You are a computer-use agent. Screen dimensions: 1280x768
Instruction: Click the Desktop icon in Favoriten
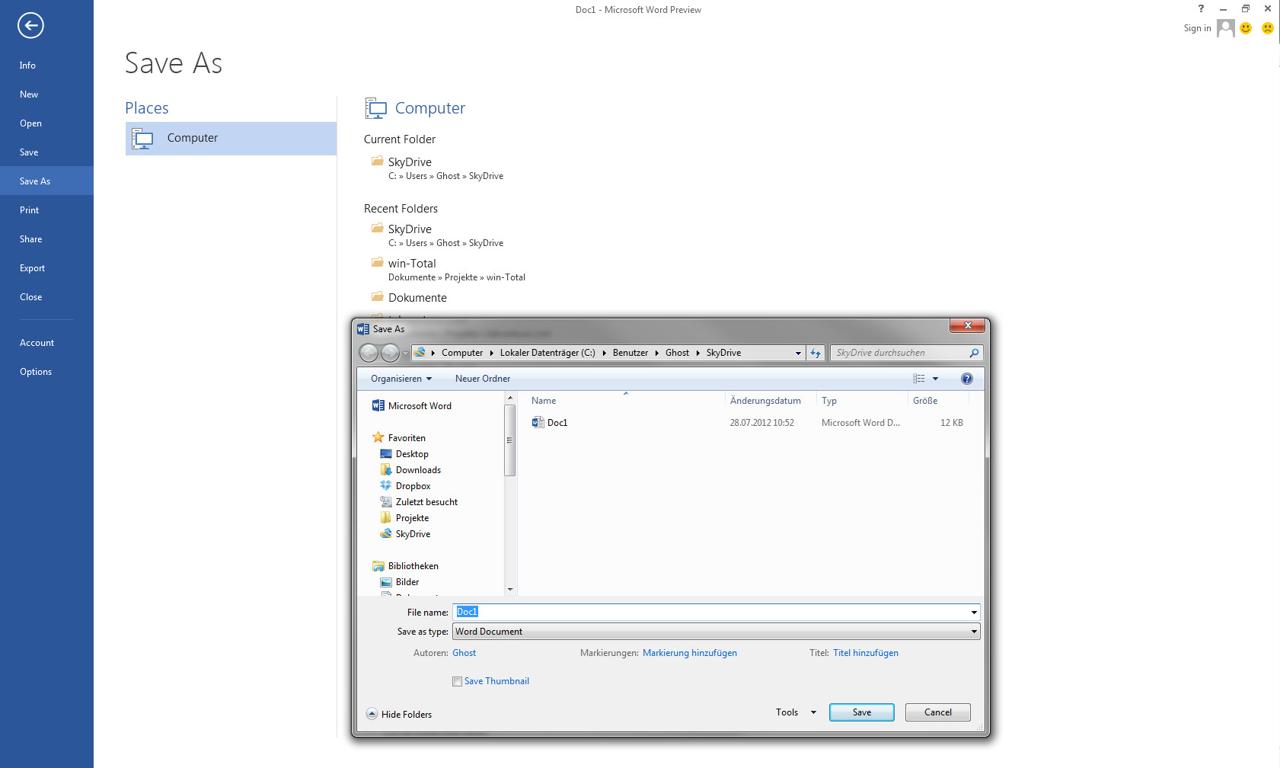[386, 454]
